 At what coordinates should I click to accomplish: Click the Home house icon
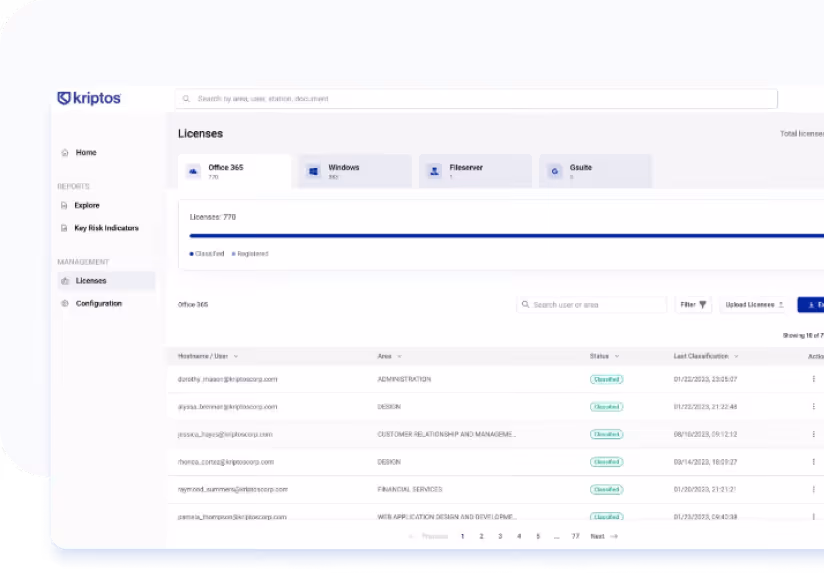point(65,152)
